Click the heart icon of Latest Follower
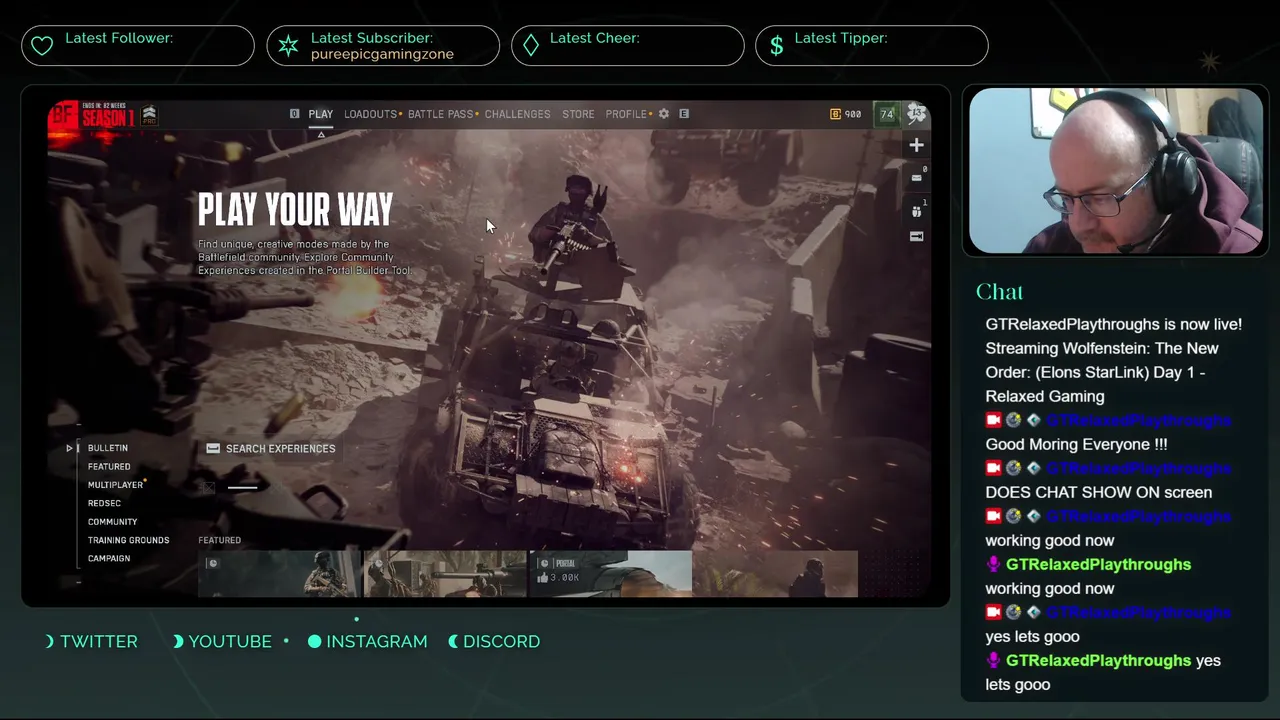The height and width of the screenshot is (720, 1280). [42, 46]
